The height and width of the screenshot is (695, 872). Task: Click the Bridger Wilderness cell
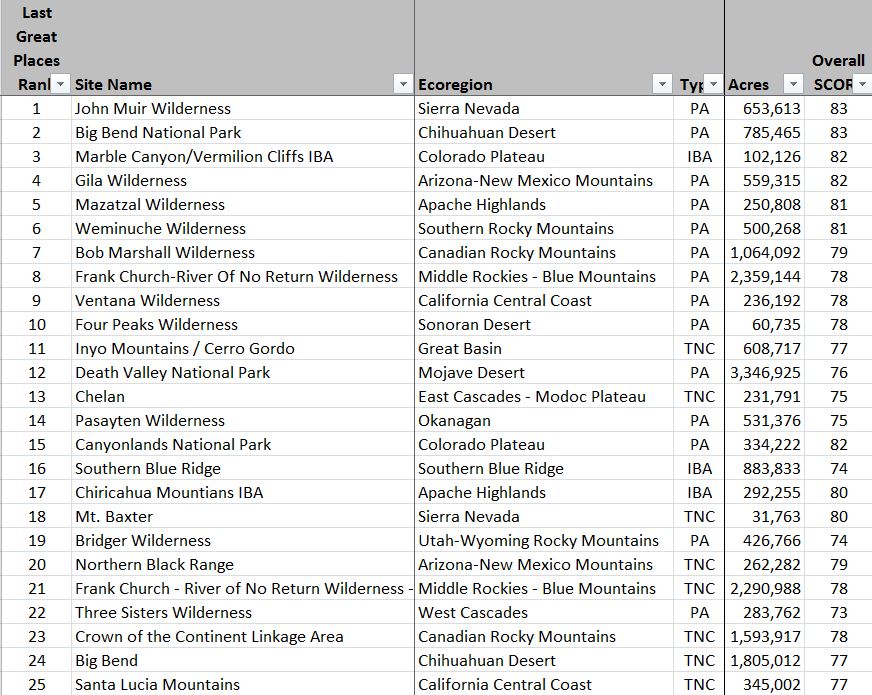tap(242, 540)
